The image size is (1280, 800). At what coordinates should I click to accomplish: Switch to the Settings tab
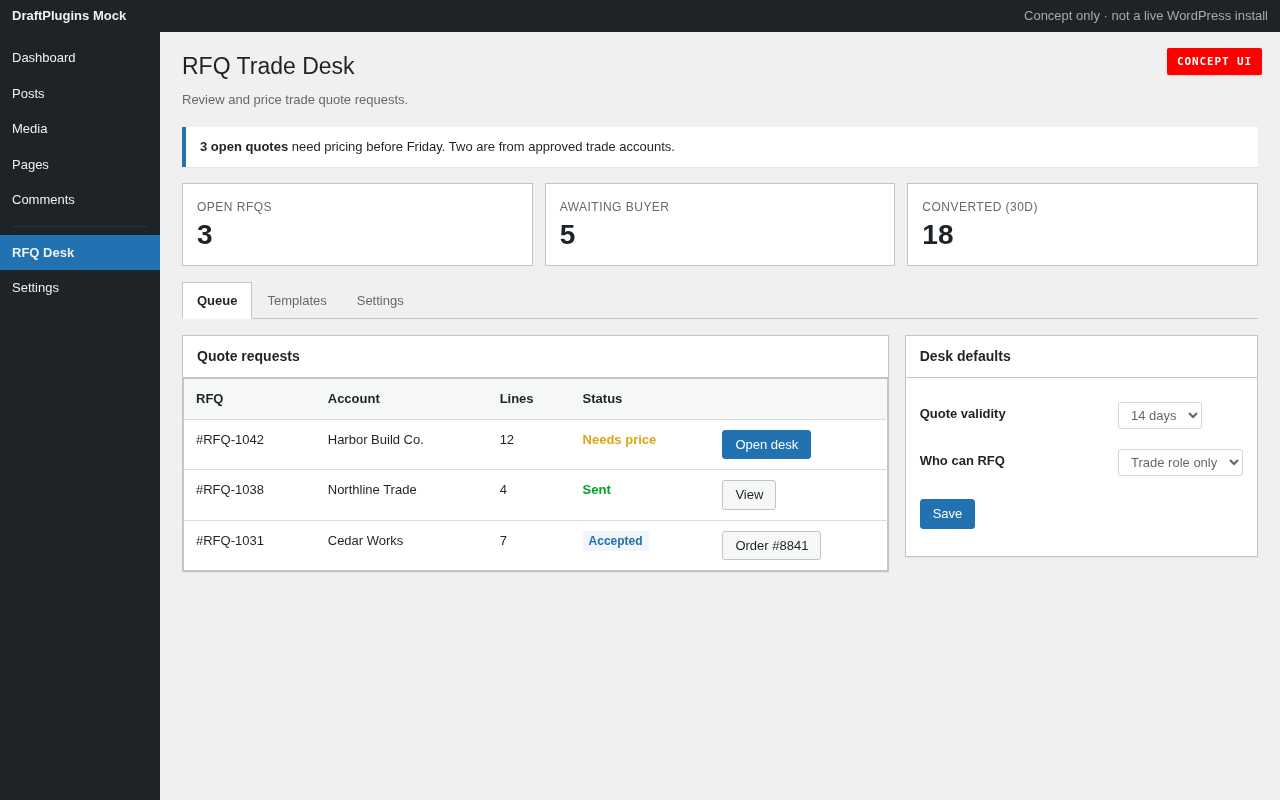(x=380, y=300)
